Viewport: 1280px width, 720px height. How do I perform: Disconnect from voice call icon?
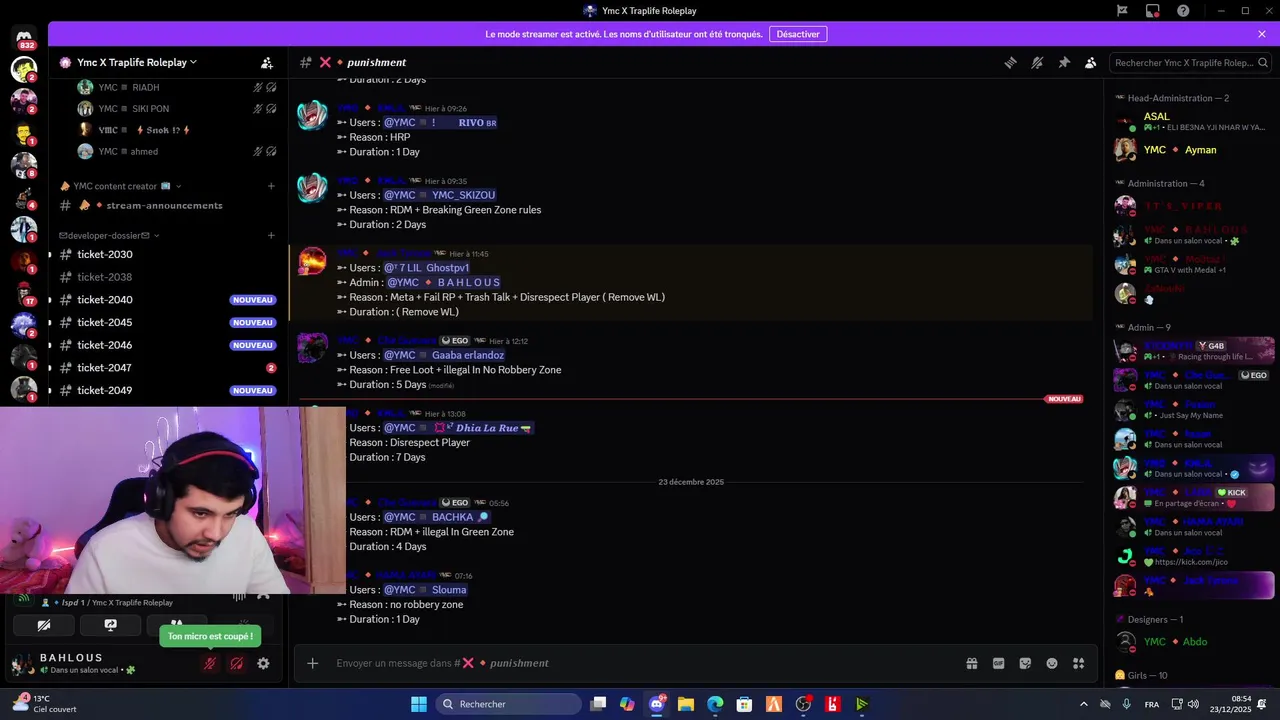[263, 595]
